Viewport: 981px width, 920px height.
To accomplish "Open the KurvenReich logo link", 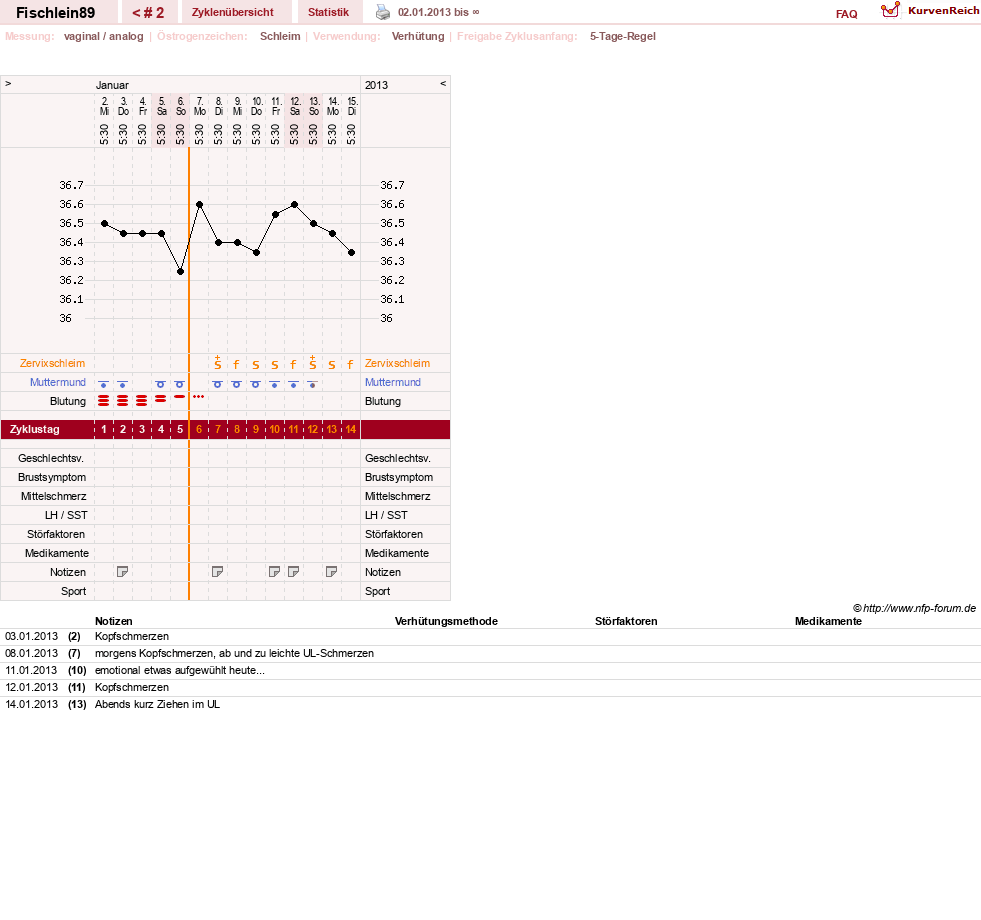I will 930,11.
